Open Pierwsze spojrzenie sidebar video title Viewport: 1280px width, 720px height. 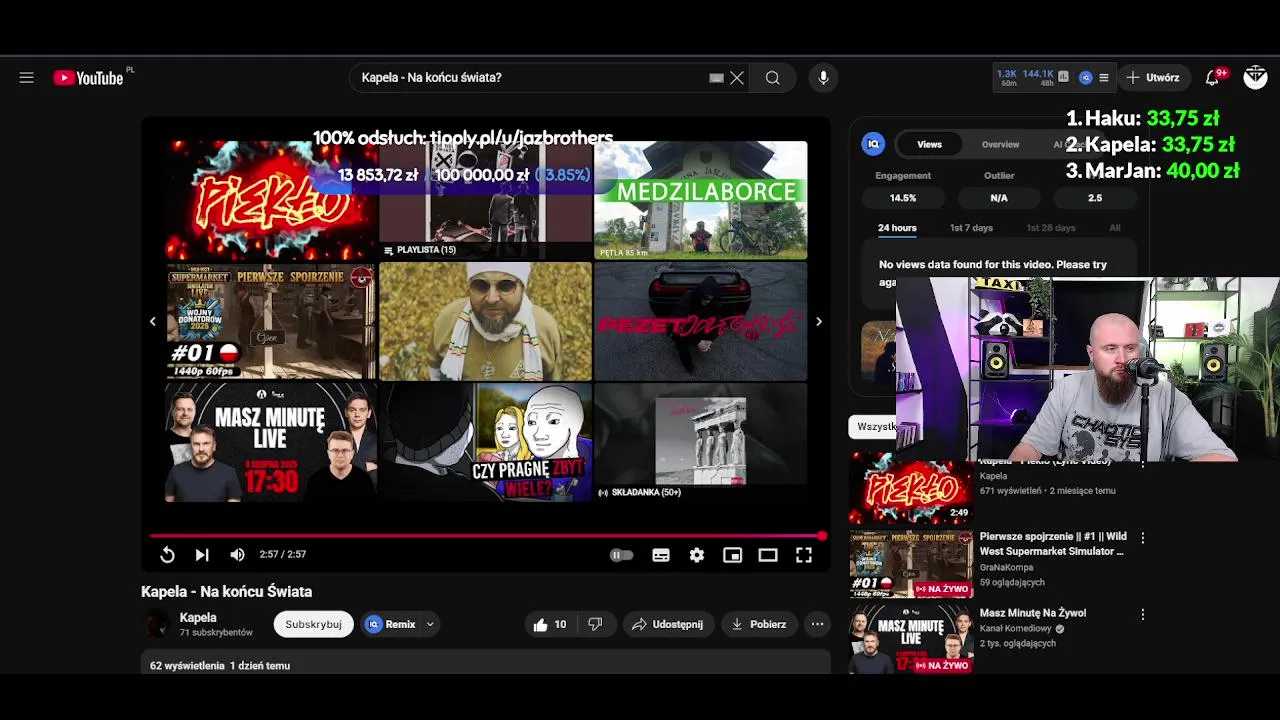tap(1051, 544)
